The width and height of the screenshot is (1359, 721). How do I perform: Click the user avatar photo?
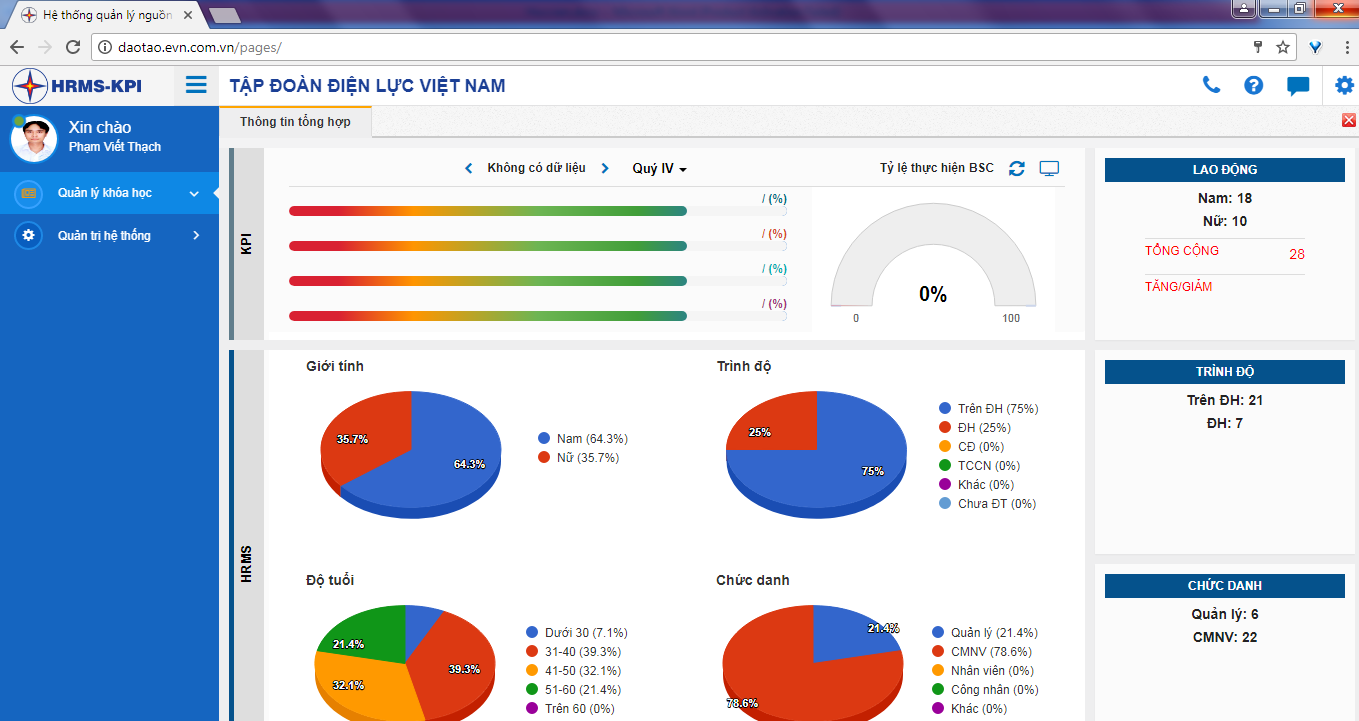tap(34, 138)
